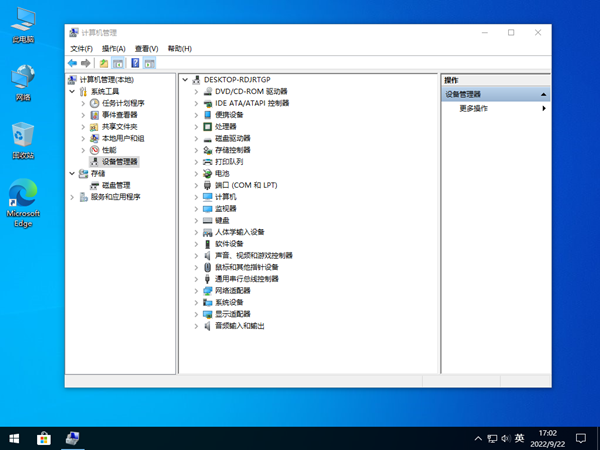Collapse the 系统工具 tree node
This screenshot has width=600, height=450.
click(x=72, y=91)
